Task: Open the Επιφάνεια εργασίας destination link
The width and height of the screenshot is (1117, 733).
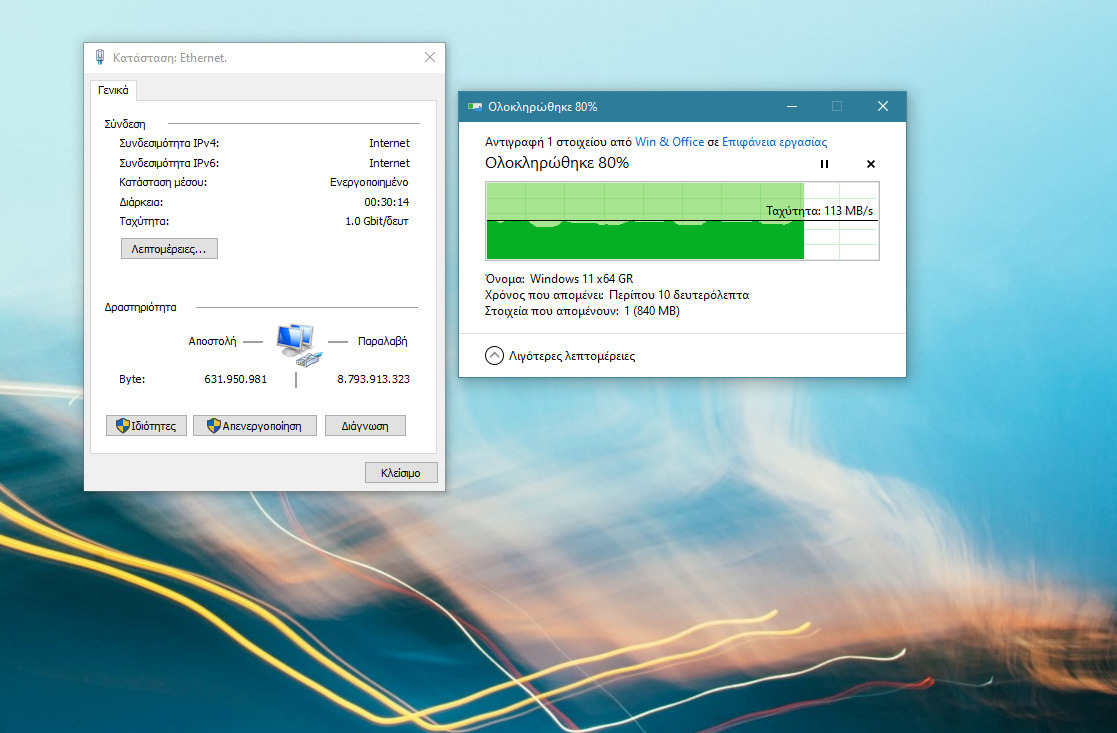Action: click(774, 142)
